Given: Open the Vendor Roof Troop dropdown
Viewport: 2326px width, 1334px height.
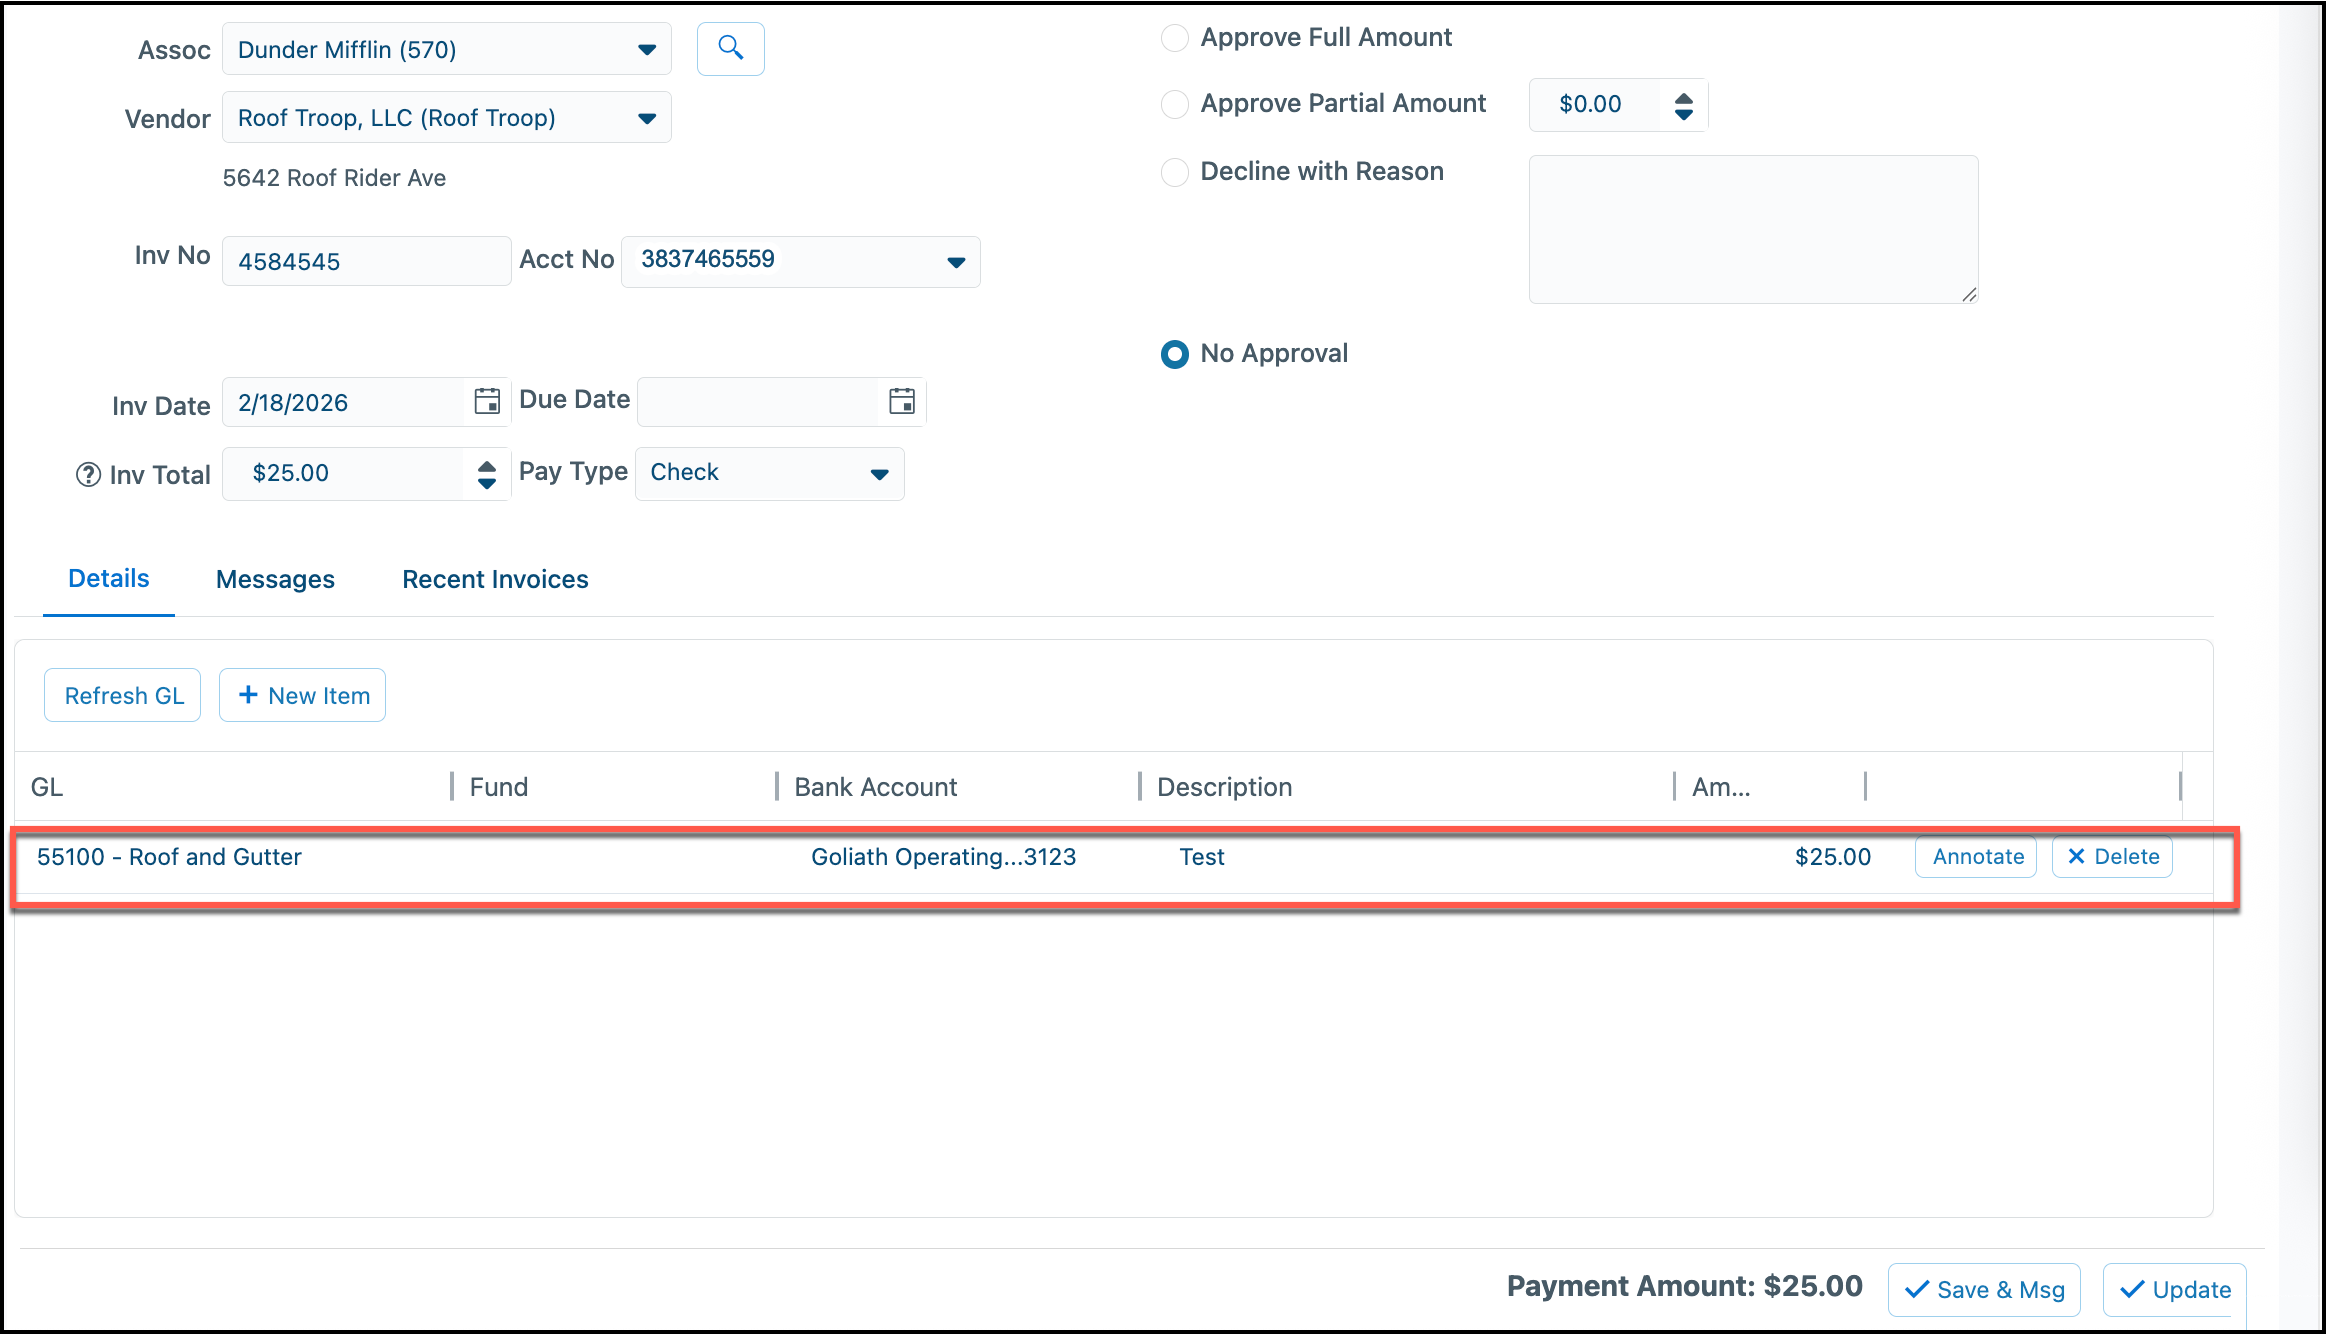Looking at the screenshot, I should coord(446,117).
